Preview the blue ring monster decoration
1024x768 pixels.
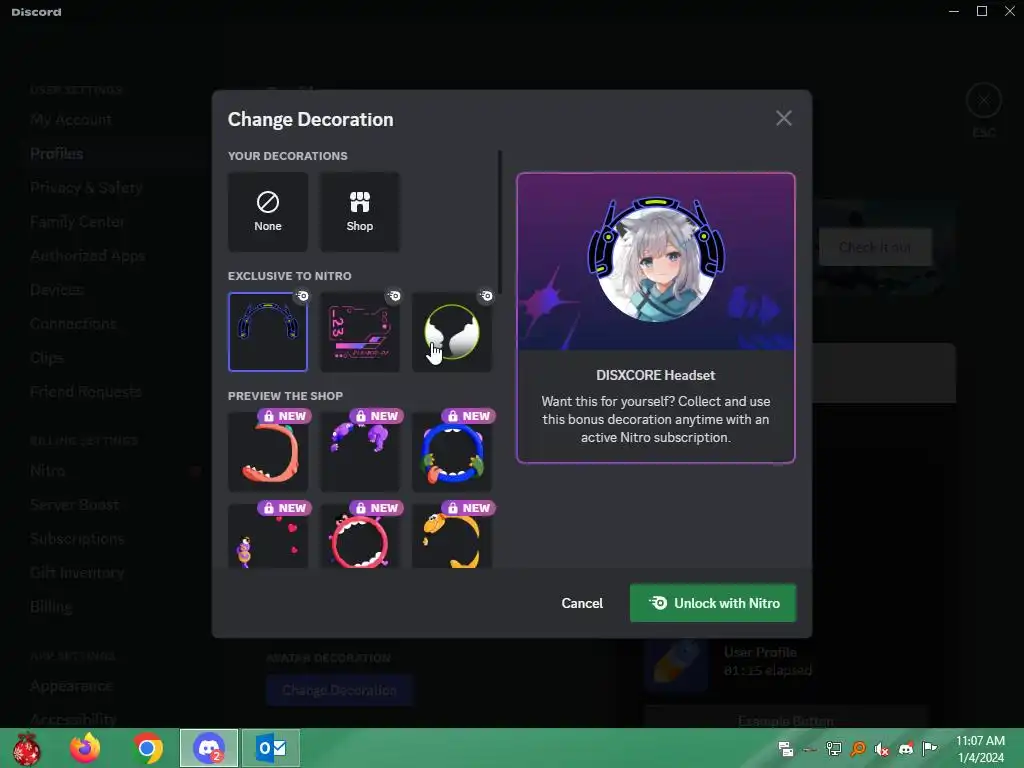pos(452,452)
